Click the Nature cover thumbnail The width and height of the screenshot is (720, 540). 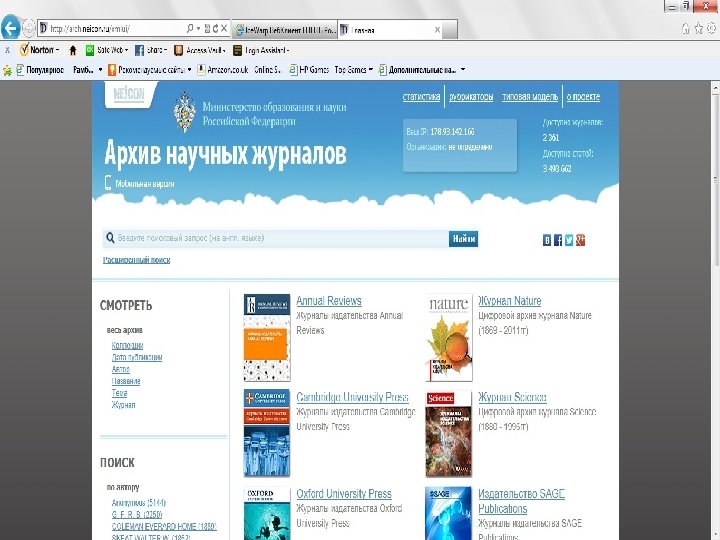(449, 338)
